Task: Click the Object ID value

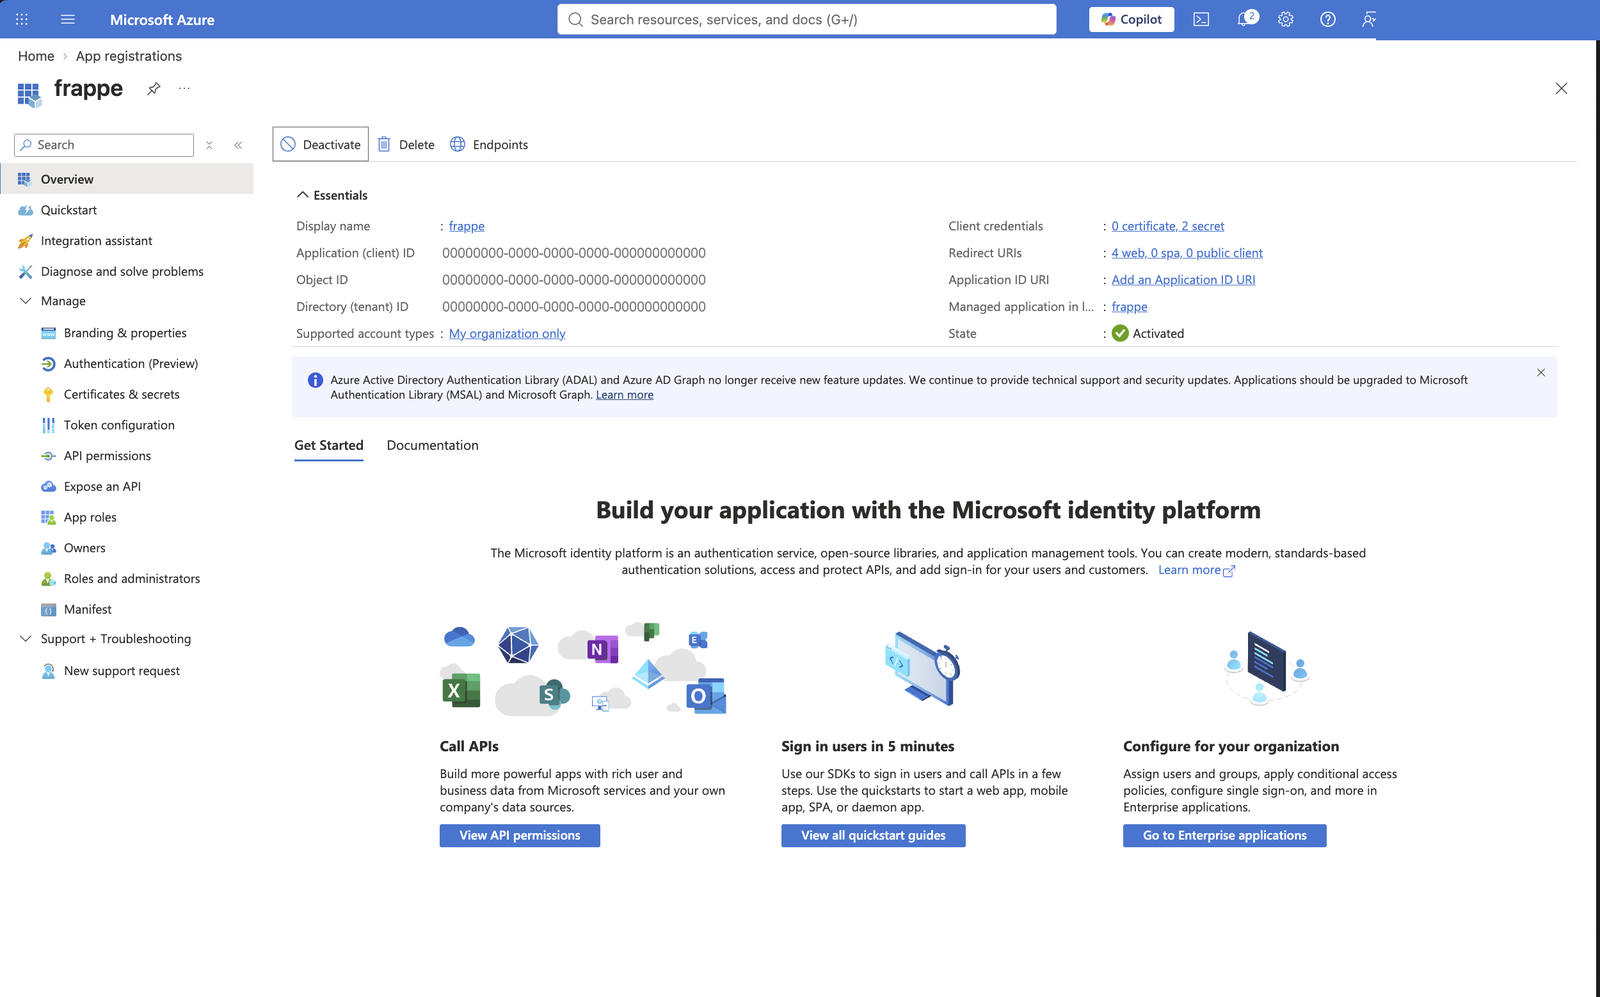Action: click(x=574, y=280)
